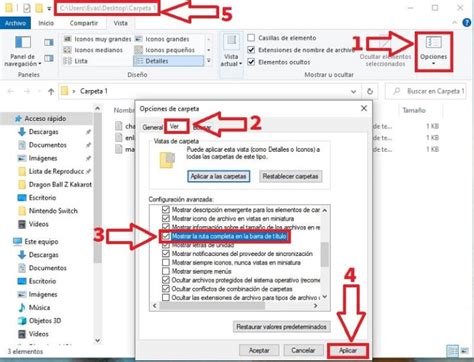Open Opciones folder options button
Viewport: 474px width, 362px height.
coord(433,51)
